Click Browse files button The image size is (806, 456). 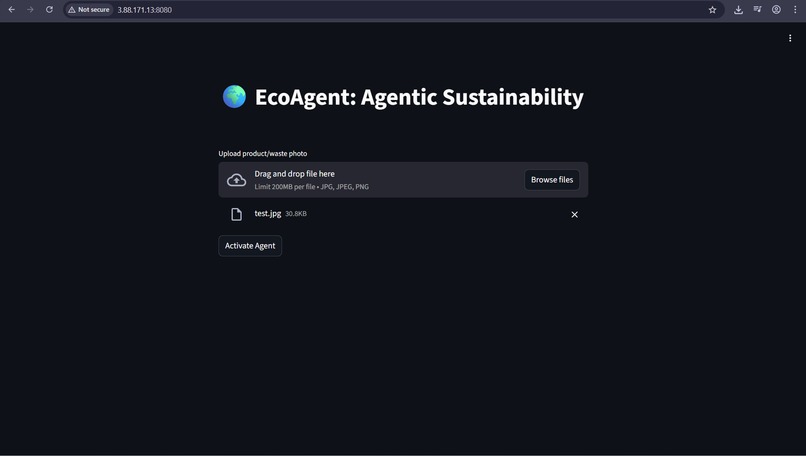coord(552,180)
